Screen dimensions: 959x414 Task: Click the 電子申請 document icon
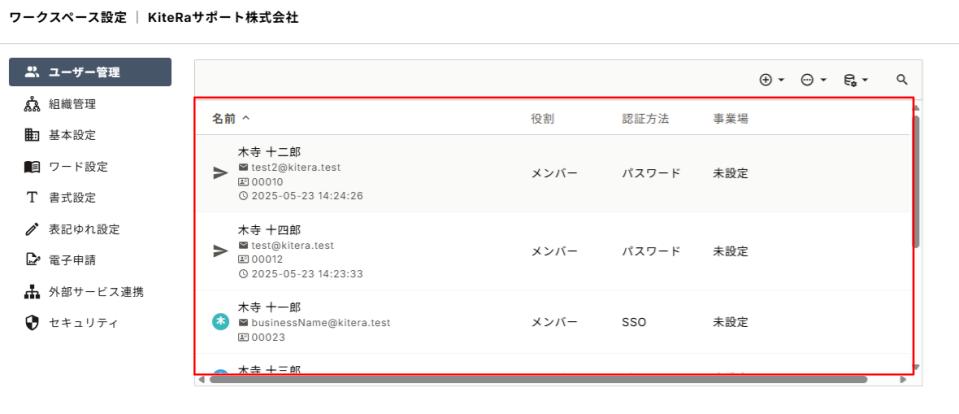pos(32,261)
